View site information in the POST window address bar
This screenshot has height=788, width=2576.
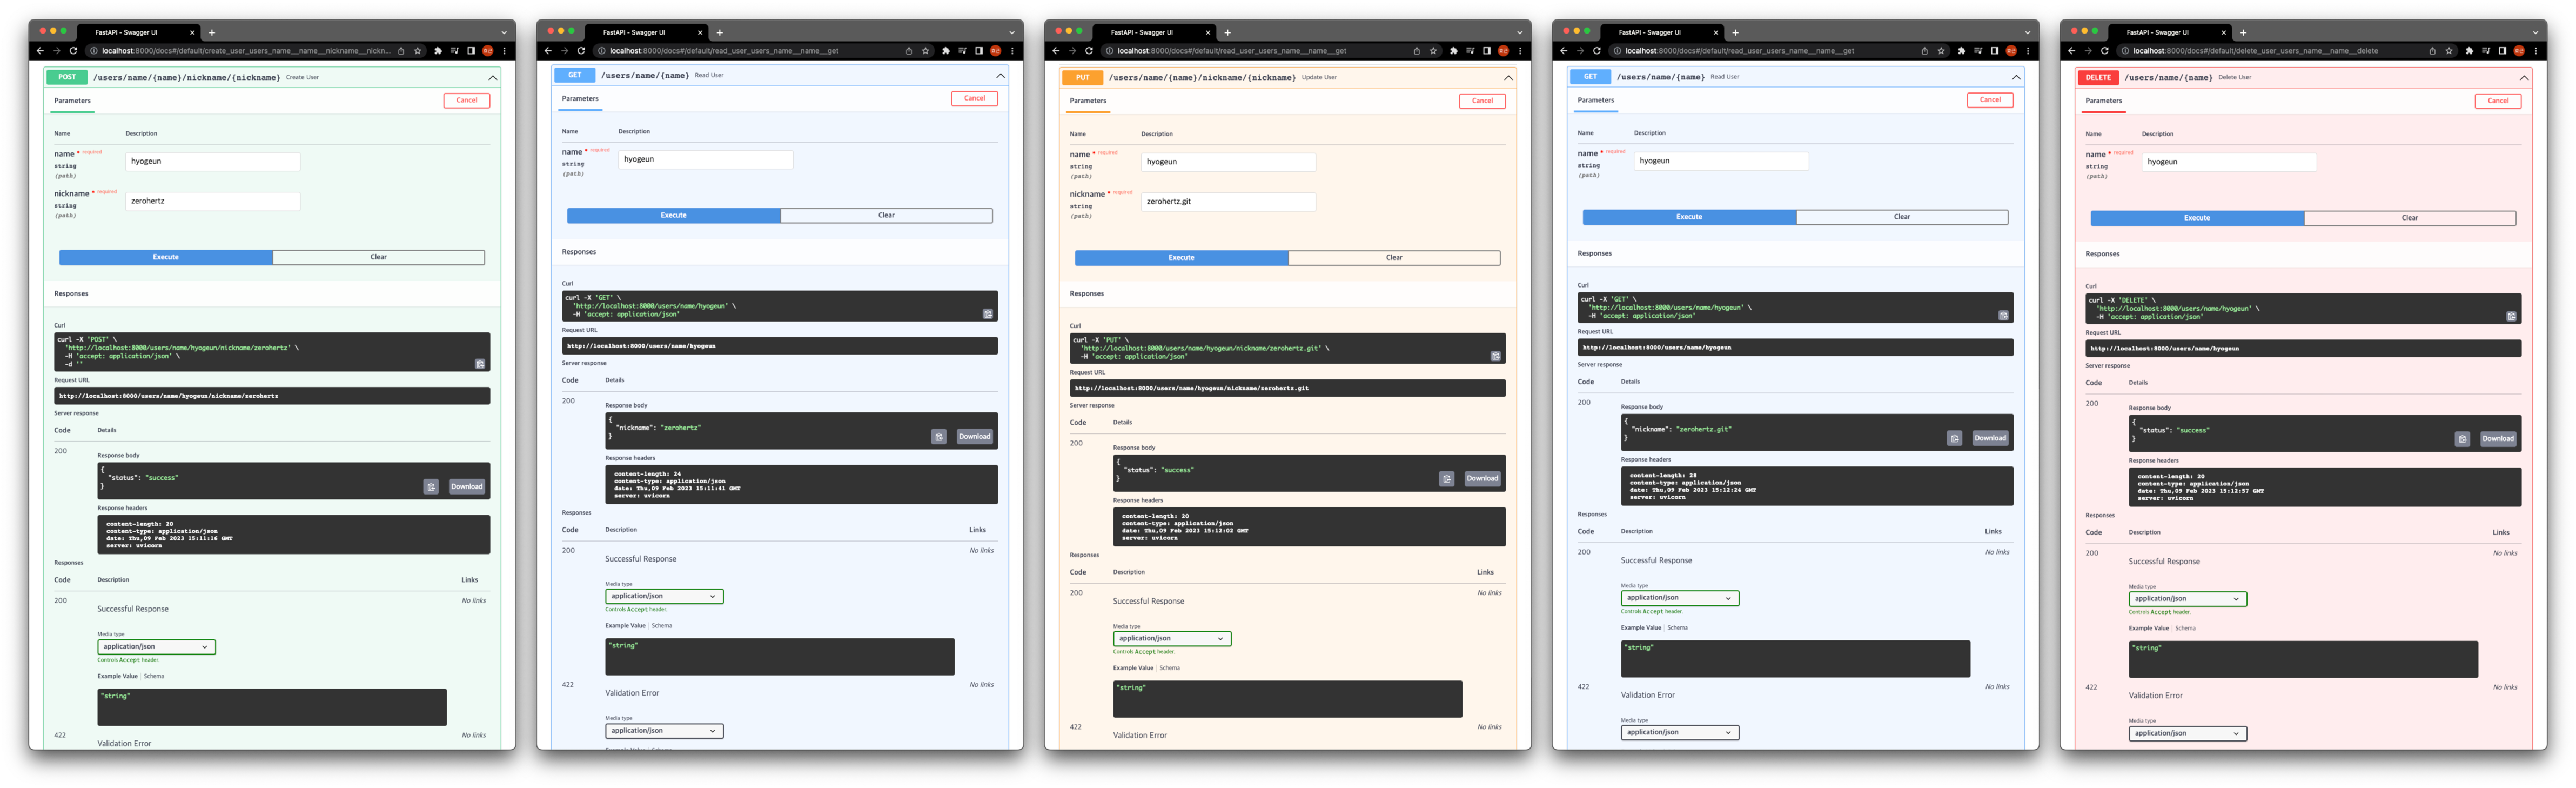[x=95, y=51]
